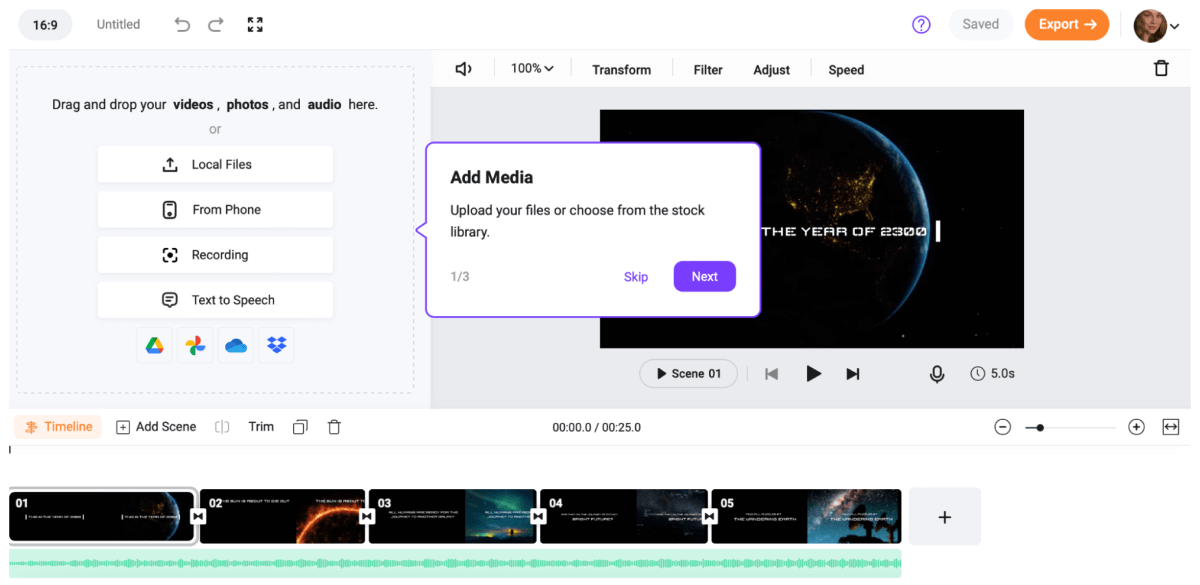
Task: Skip the Add Media tutorial
Action: pyautogui.click(x=636, y=277)
